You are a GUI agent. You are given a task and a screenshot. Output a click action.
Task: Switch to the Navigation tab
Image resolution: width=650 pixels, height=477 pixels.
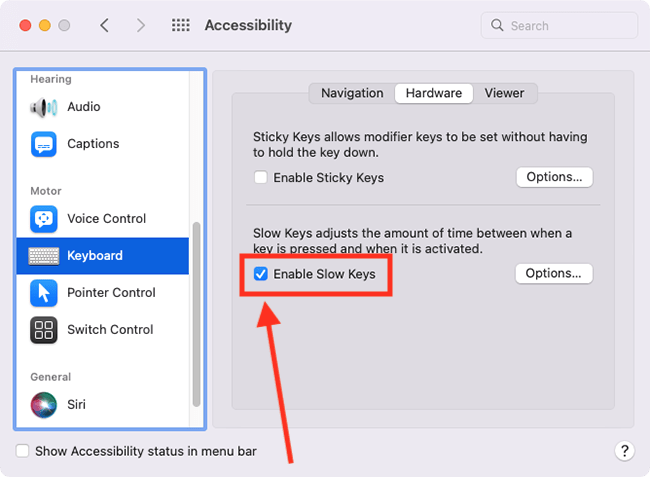(352, 93)
